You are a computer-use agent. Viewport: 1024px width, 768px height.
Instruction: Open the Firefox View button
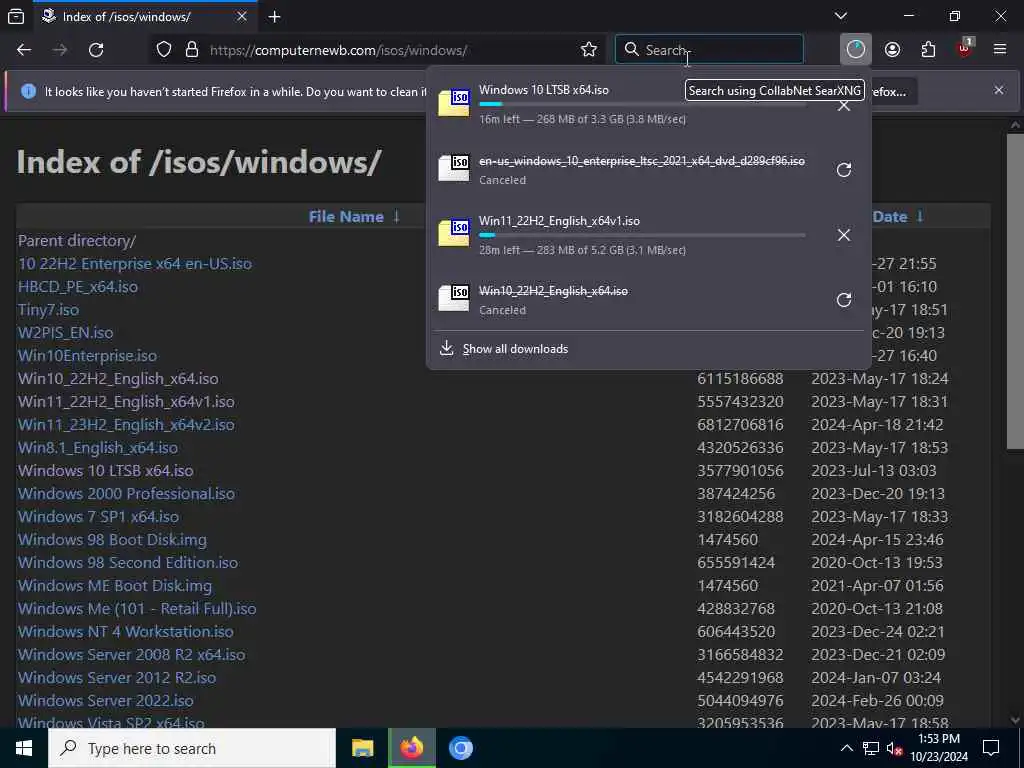tap(16, 17)
